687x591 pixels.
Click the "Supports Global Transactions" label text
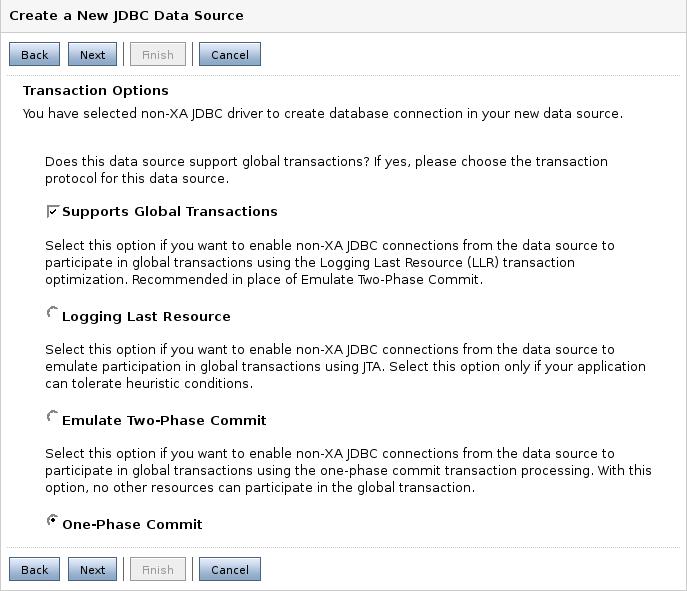click(170, 212)
